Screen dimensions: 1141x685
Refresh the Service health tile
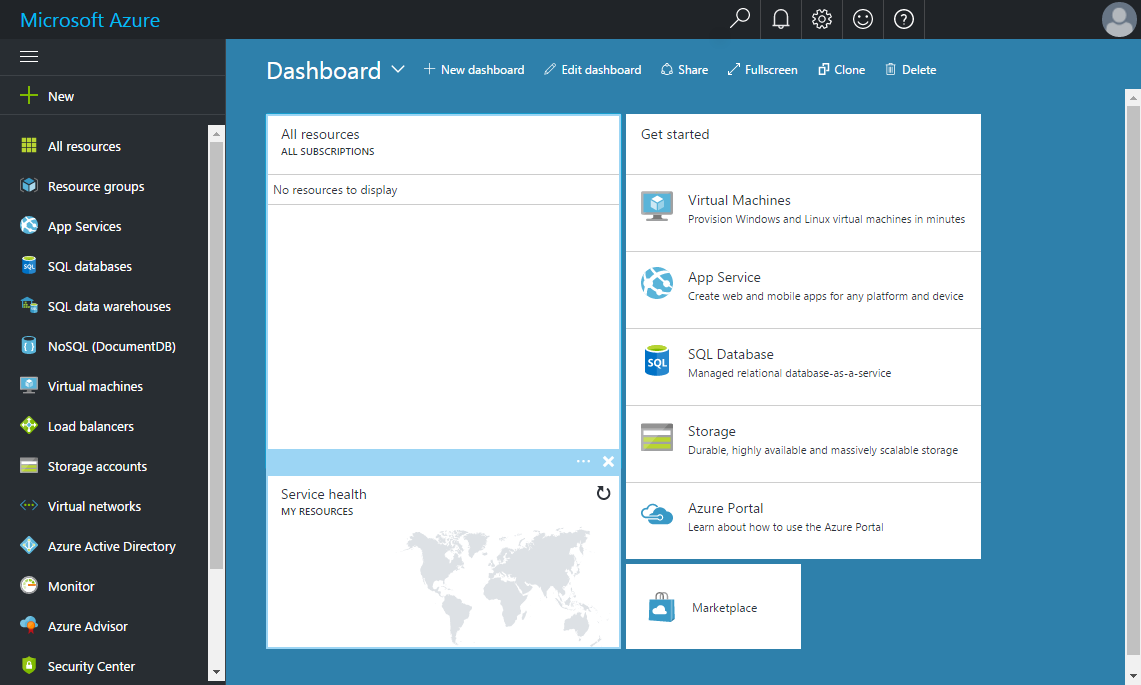603,494
